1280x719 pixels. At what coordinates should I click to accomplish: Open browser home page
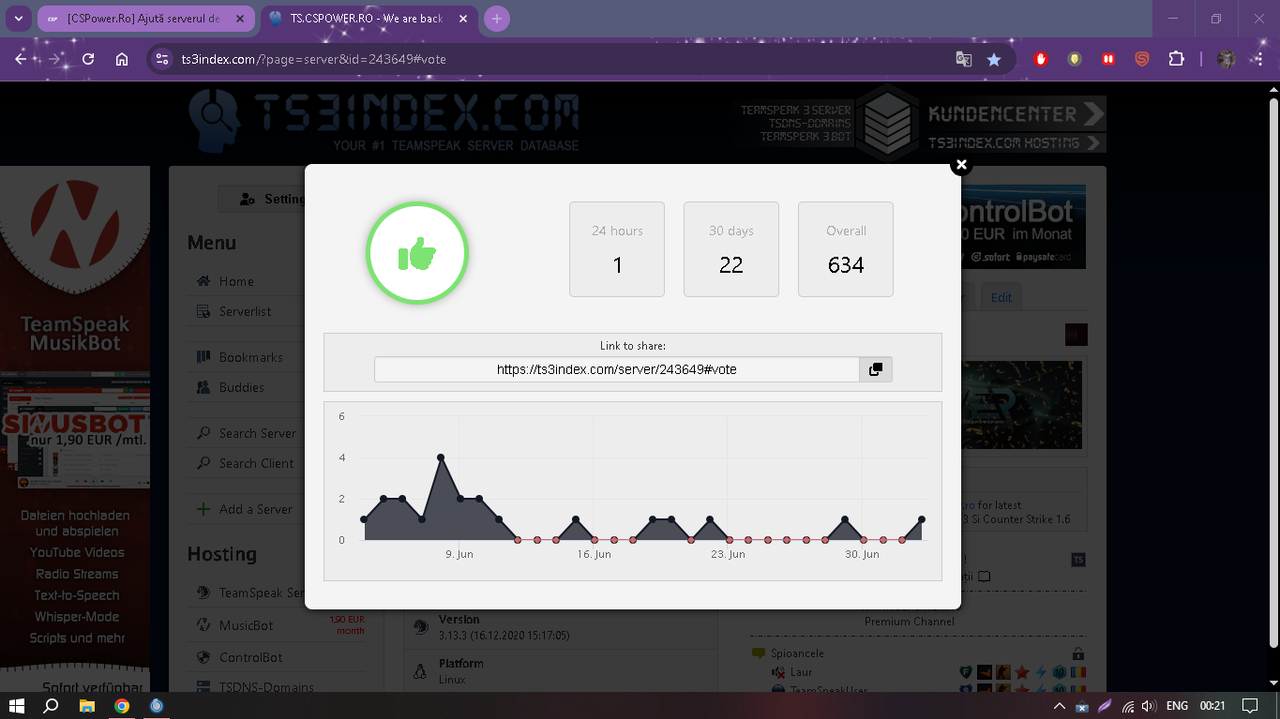click(122, 59)
